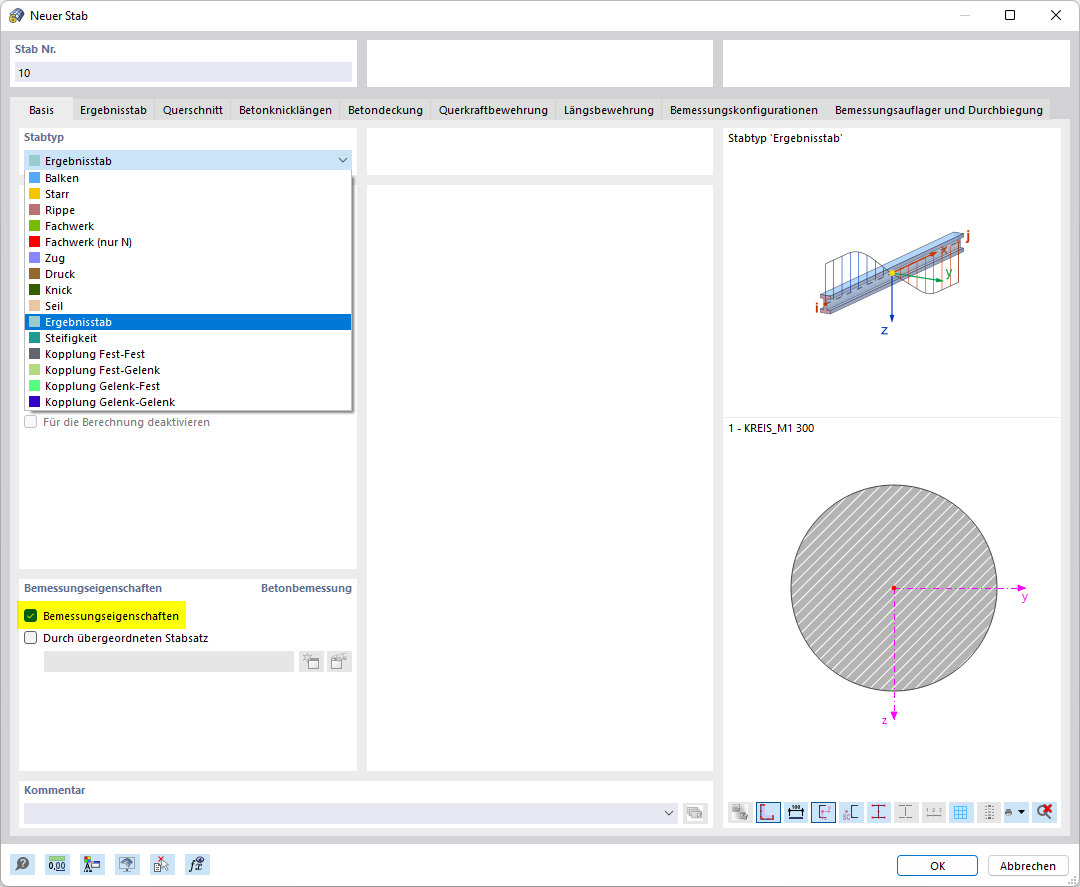Choose Zug from the Stabtyp list
This screenshot has width=1080, height=887.
(x=188, y=258)
